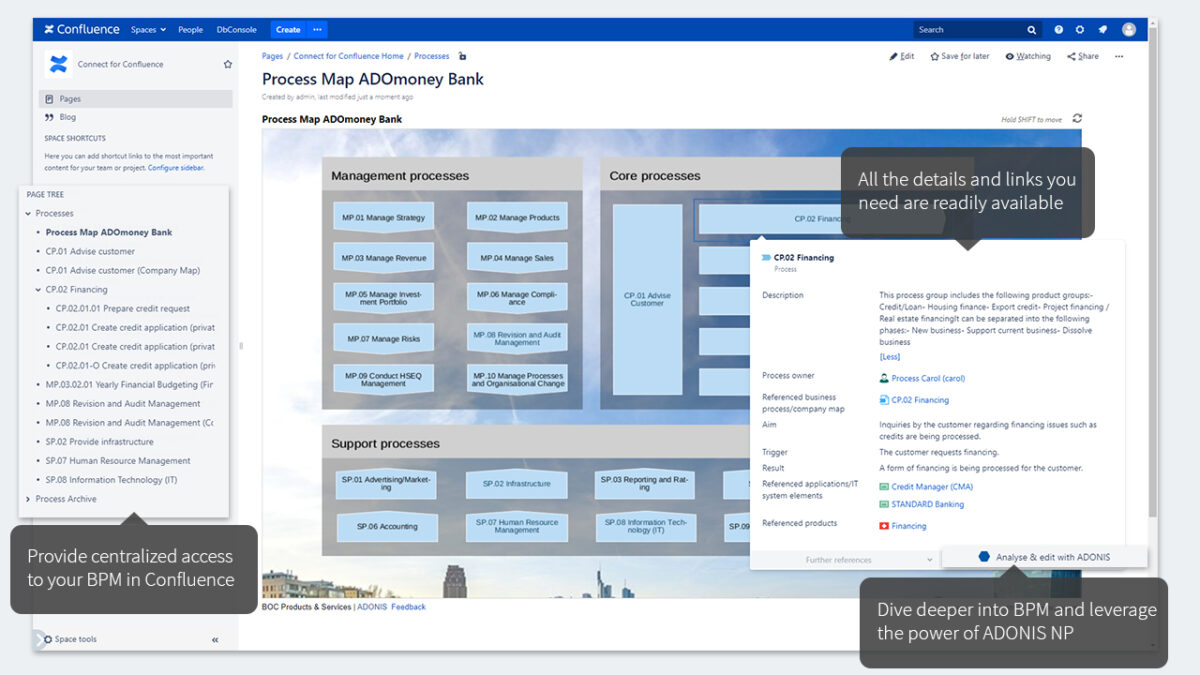Viewport: 1200px width, 675px height.
Task: Open your user avatar profile icon
Action: coord(1128,29)
